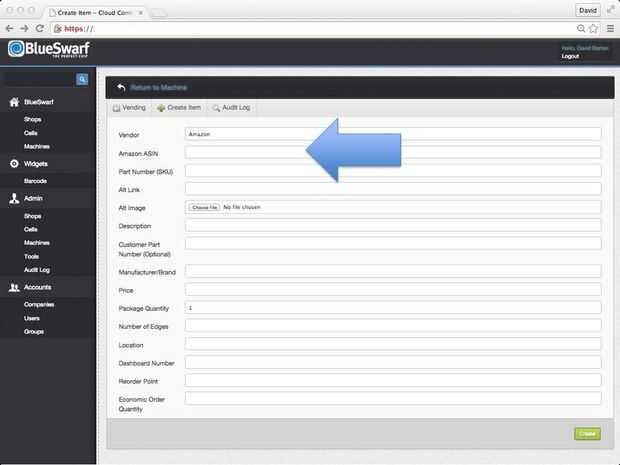
Task: Click the bookmark star icon in address bar
Action: click(x=593, y=28)
